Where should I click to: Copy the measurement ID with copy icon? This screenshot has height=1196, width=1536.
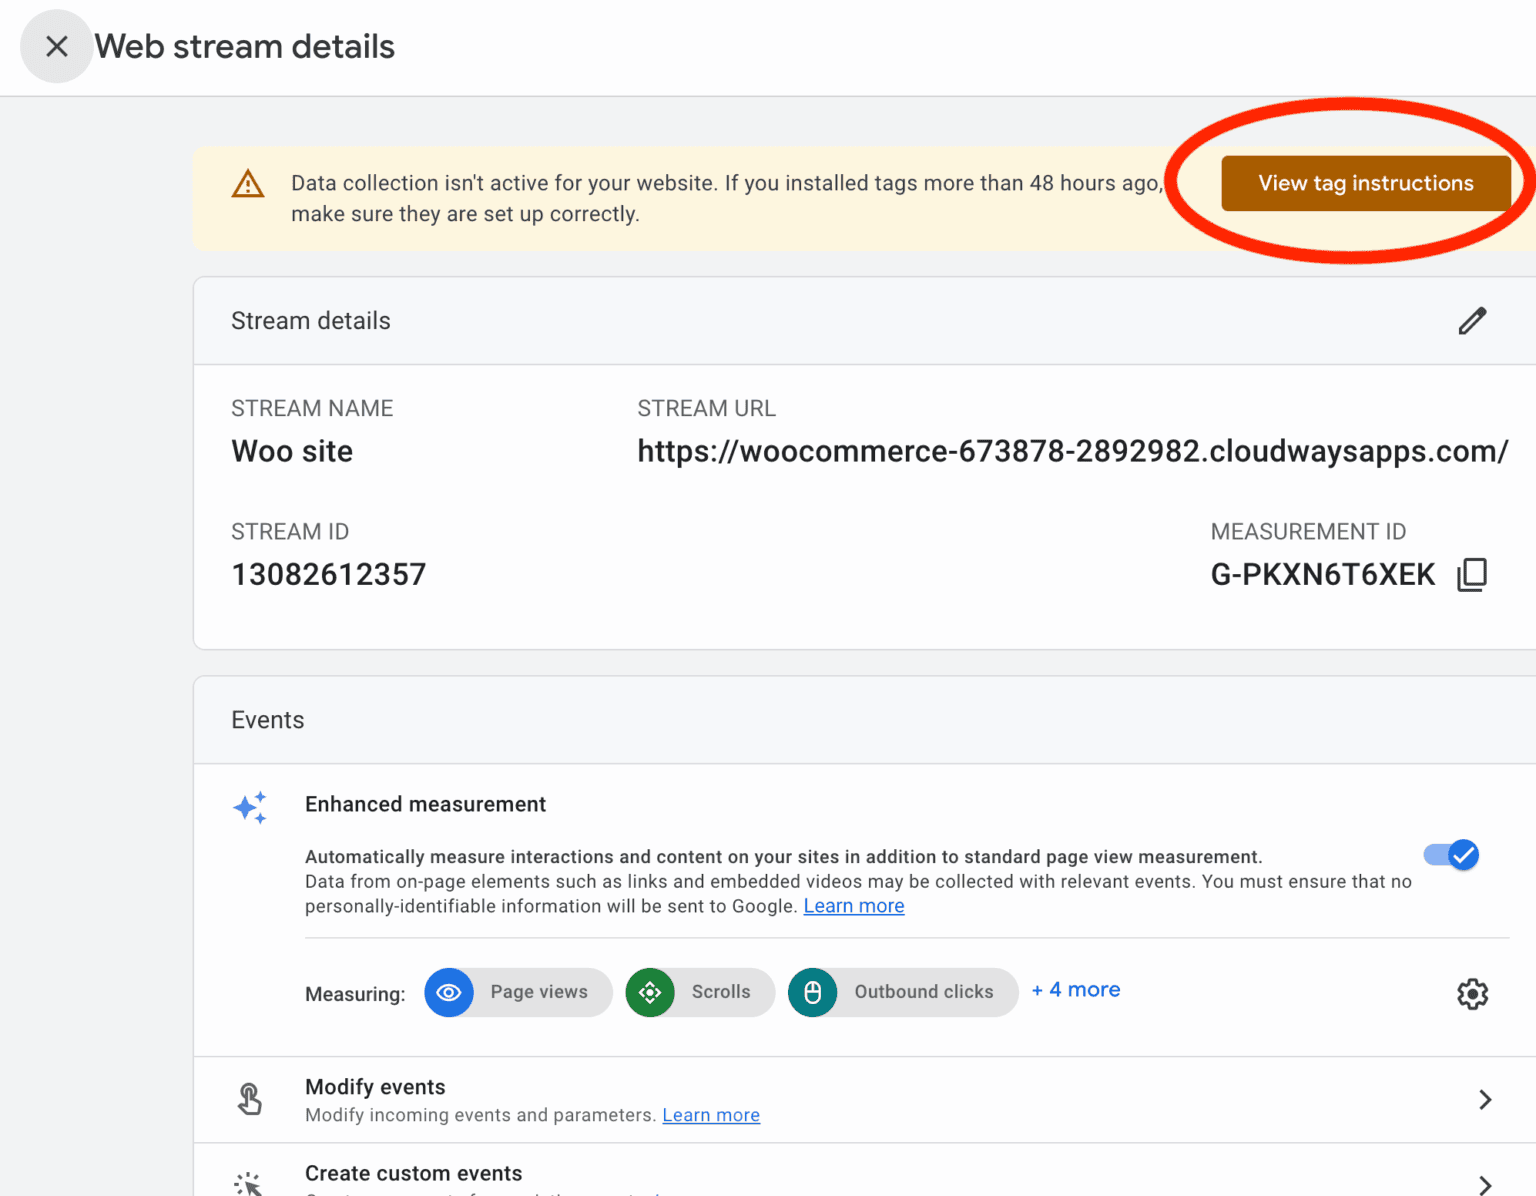1472,575
